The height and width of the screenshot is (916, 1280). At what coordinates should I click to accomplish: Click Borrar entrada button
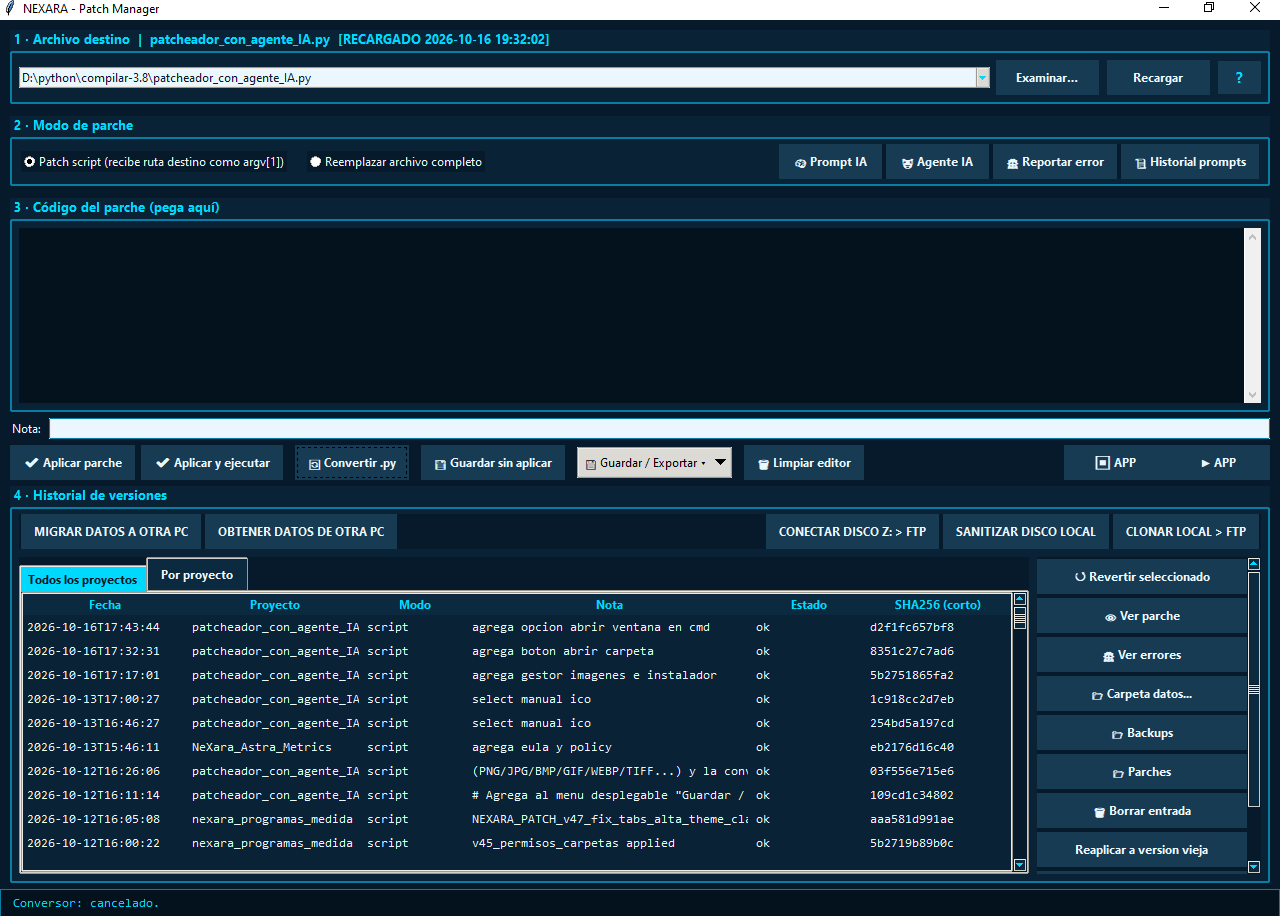click(1142, 811)
